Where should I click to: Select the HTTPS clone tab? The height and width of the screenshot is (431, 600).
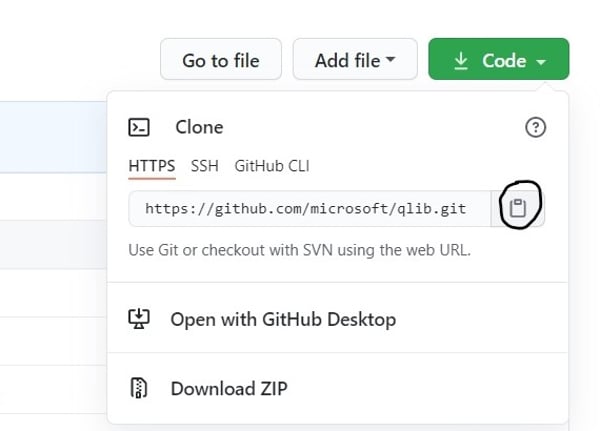click(152, 165)
